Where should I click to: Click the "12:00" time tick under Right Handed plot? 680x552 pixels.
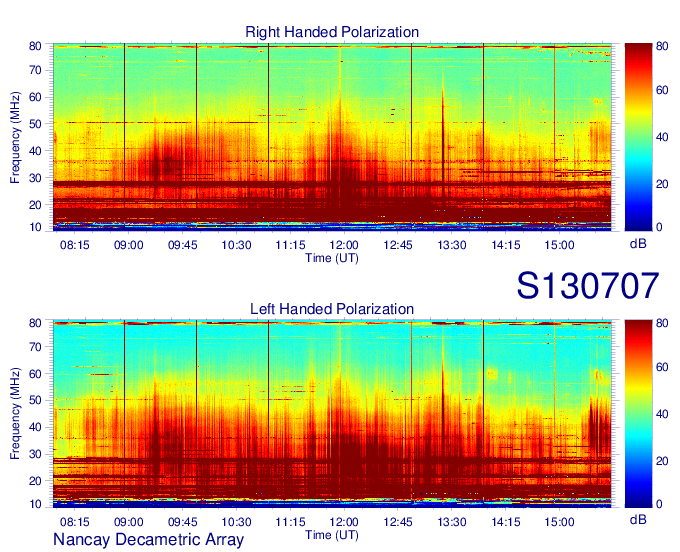(x=344, y=245)
